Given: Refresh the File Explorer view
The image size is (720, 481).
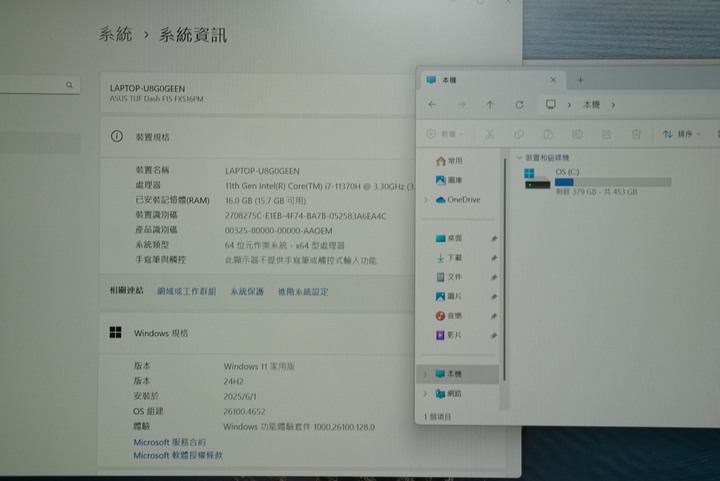Looking at the screenshot, I should pyautogui.click(x=519, y=105).
